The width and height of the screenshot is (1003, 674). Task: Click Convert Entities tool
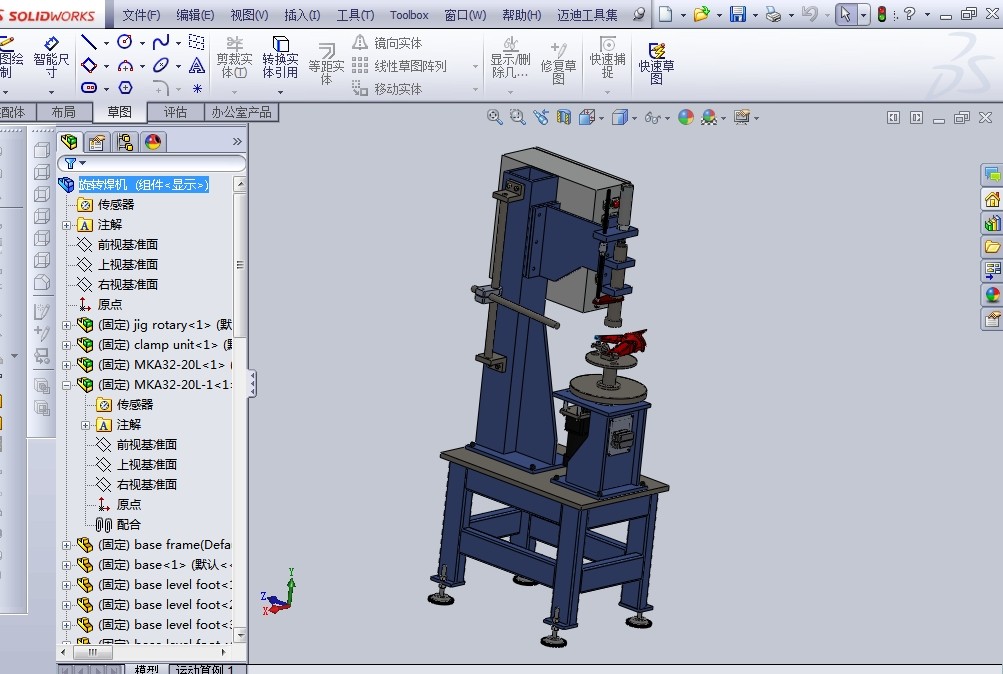pyautogui.click(x=280, y=57)
